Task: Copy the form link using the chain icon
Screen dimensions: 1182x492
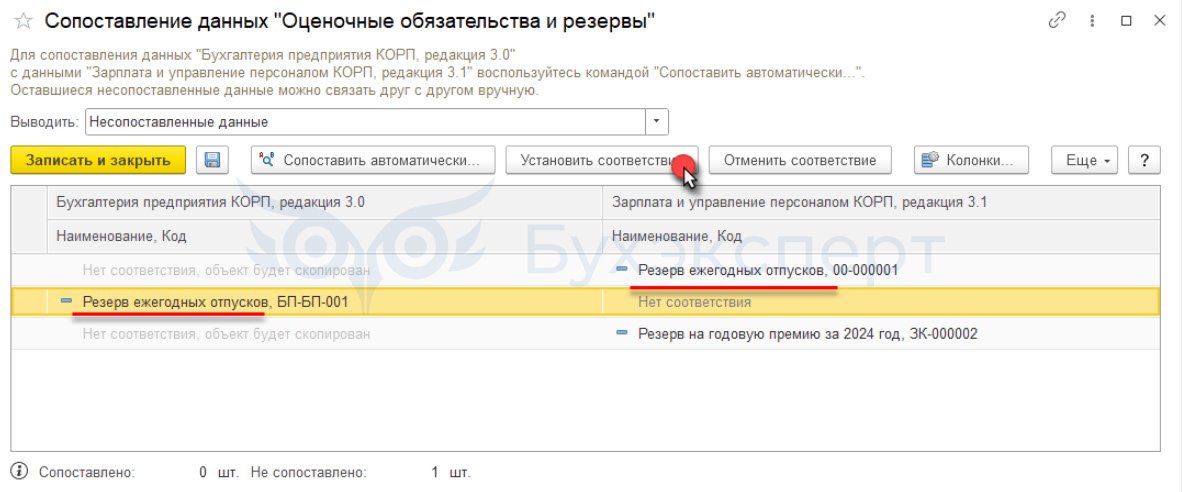Action: [x=1056, y=21]
